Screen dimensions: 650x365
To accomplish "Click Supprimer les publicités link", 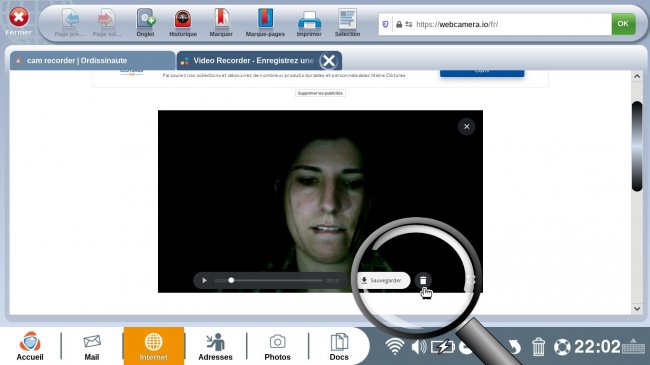I will [x=320, y=93].
